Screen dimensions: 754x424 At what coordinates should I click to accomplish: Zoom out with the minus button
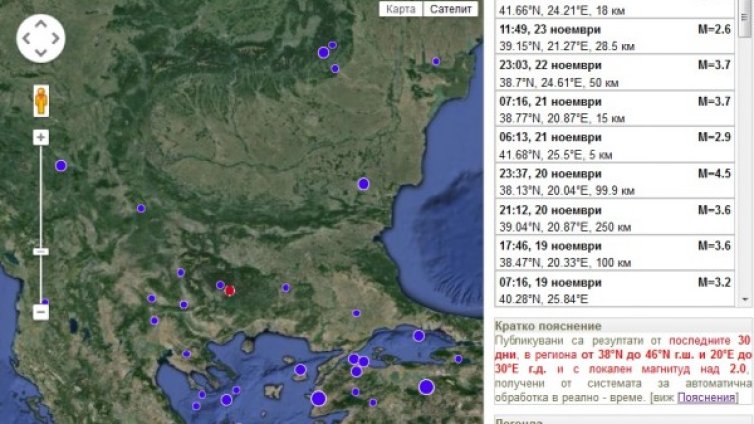coord(41,312)
